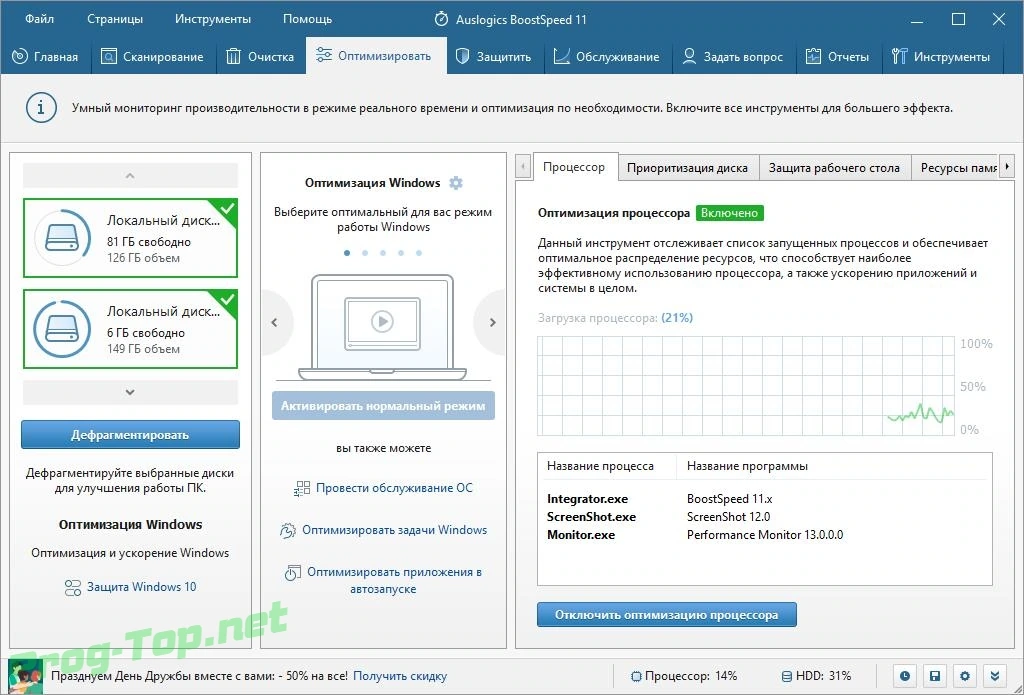The width and height of the screenshot is (1024, 695).
Task: Click the info circle icon
Action: [x=41, y=107]
